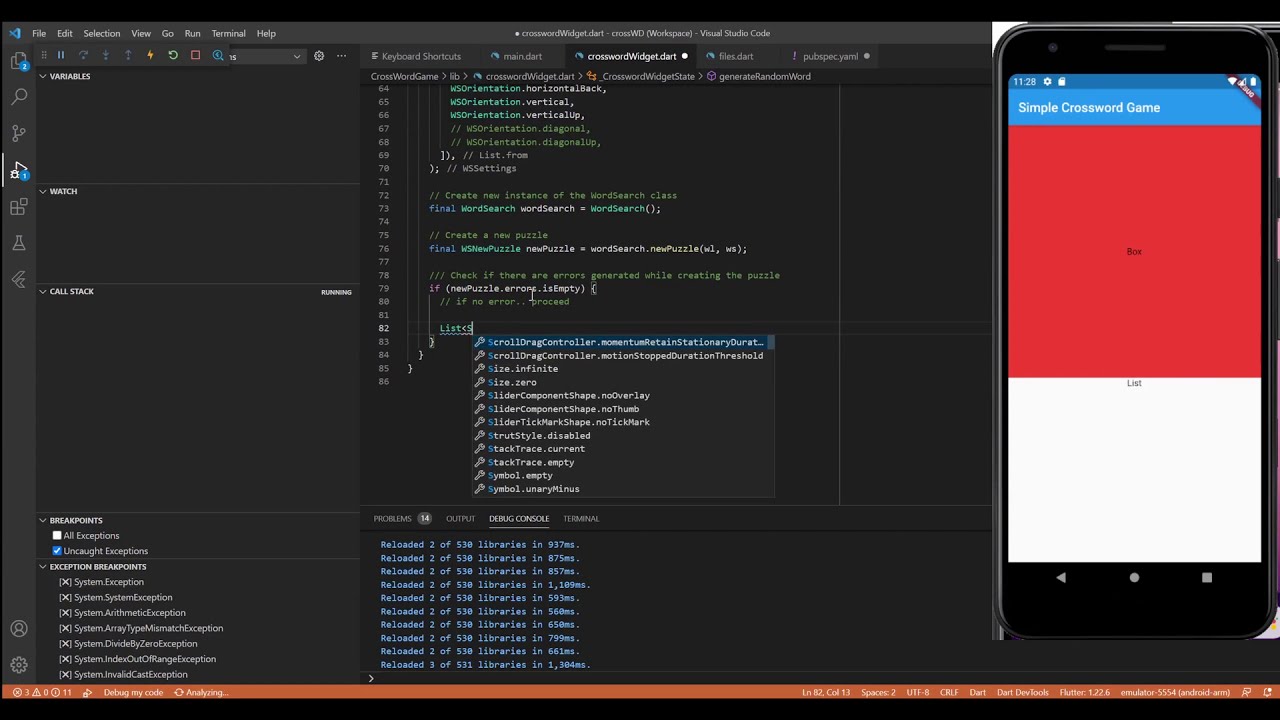Screen dimensions: 1280x720
Task: Open the Selection menu
Action: (101, 33)
